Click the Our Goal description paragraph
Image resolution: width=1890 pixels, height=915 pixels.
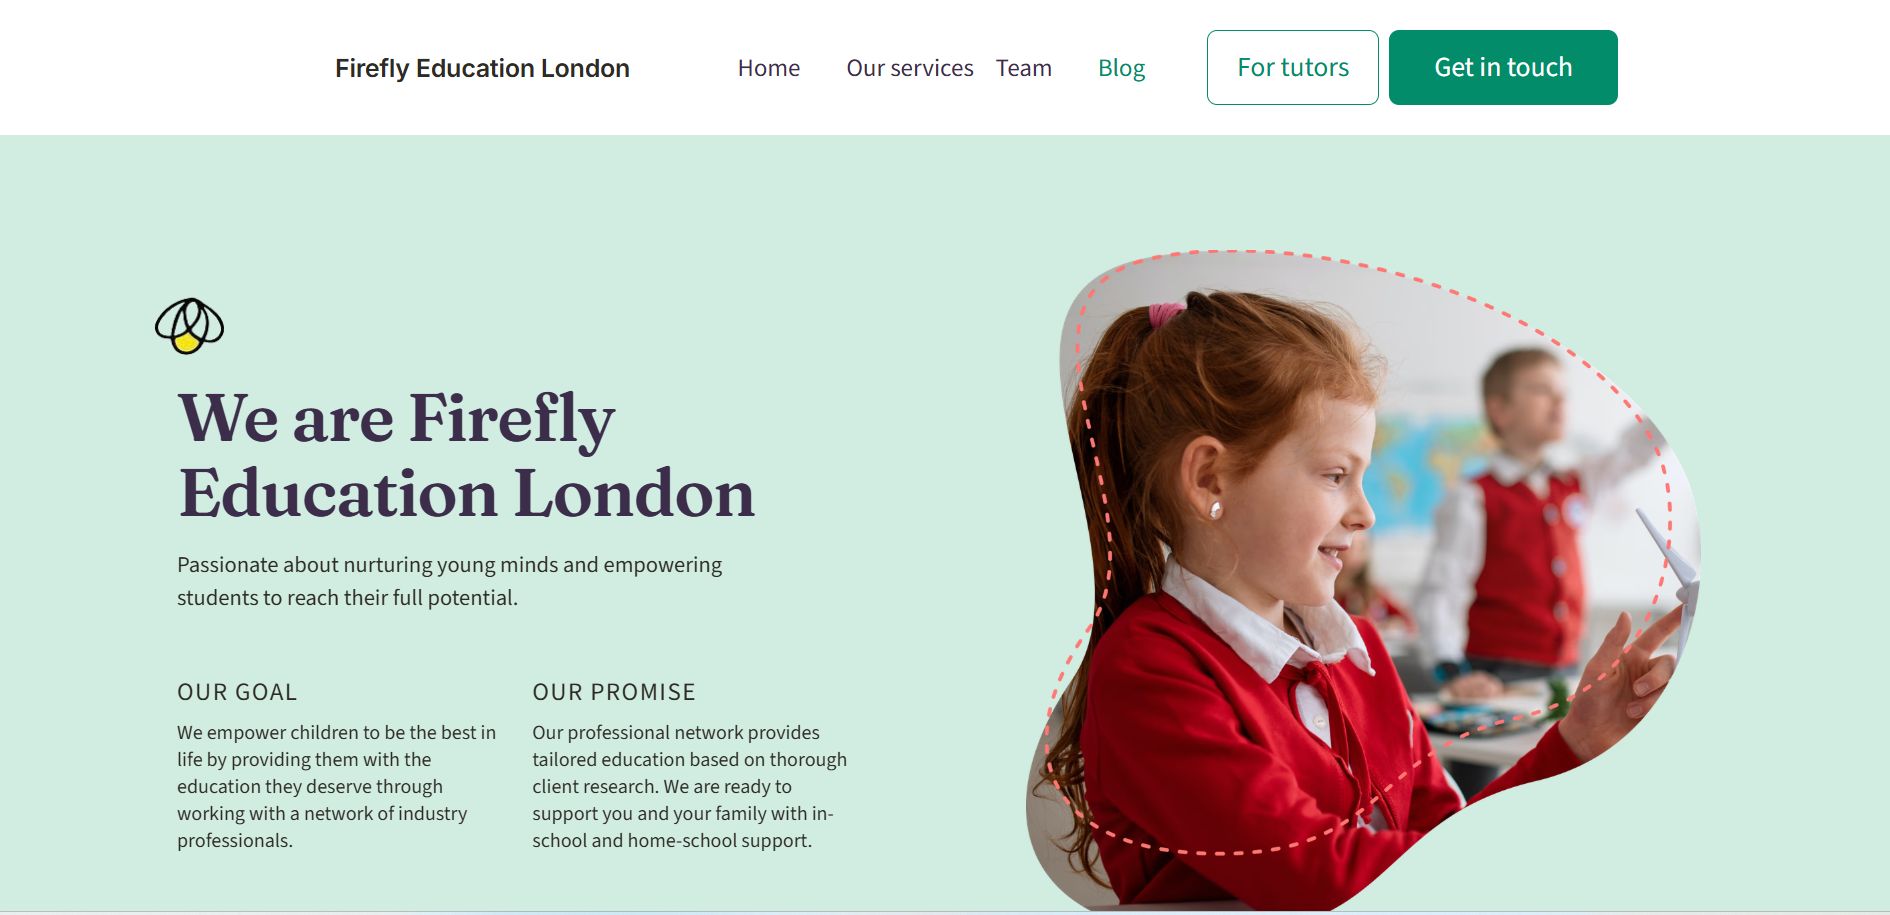(337, 786)
